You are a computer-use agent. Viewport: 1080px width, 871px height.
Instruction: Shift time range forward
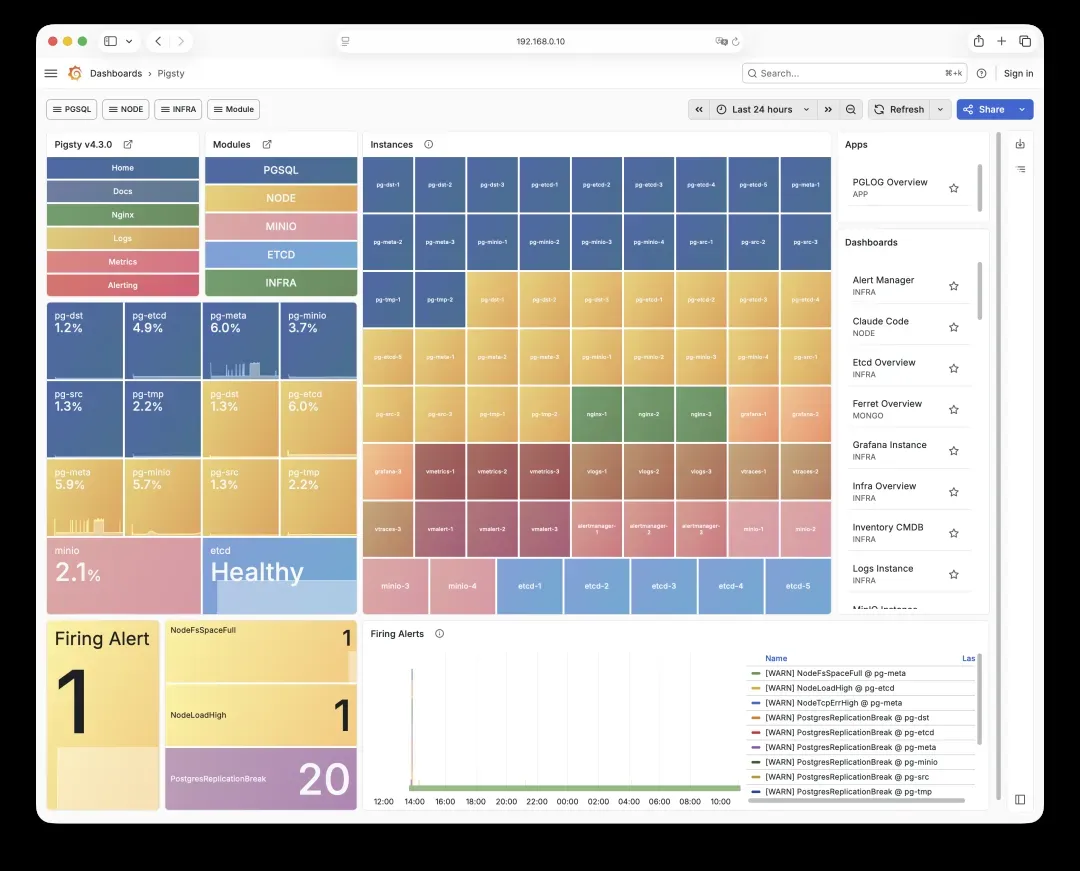click(828, 109)
